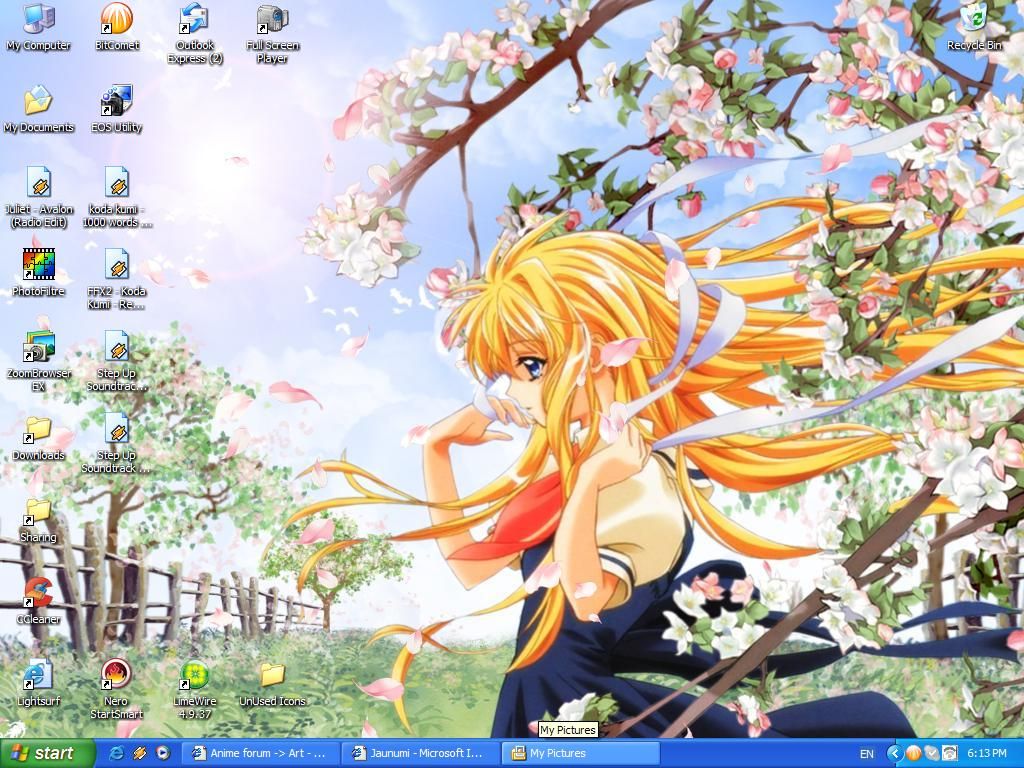Image resolution: width=1024 pixels, height=768 pixels.
Task: Select the FFX2 - Koda Kumi audio file
Action: pos(117,280)
